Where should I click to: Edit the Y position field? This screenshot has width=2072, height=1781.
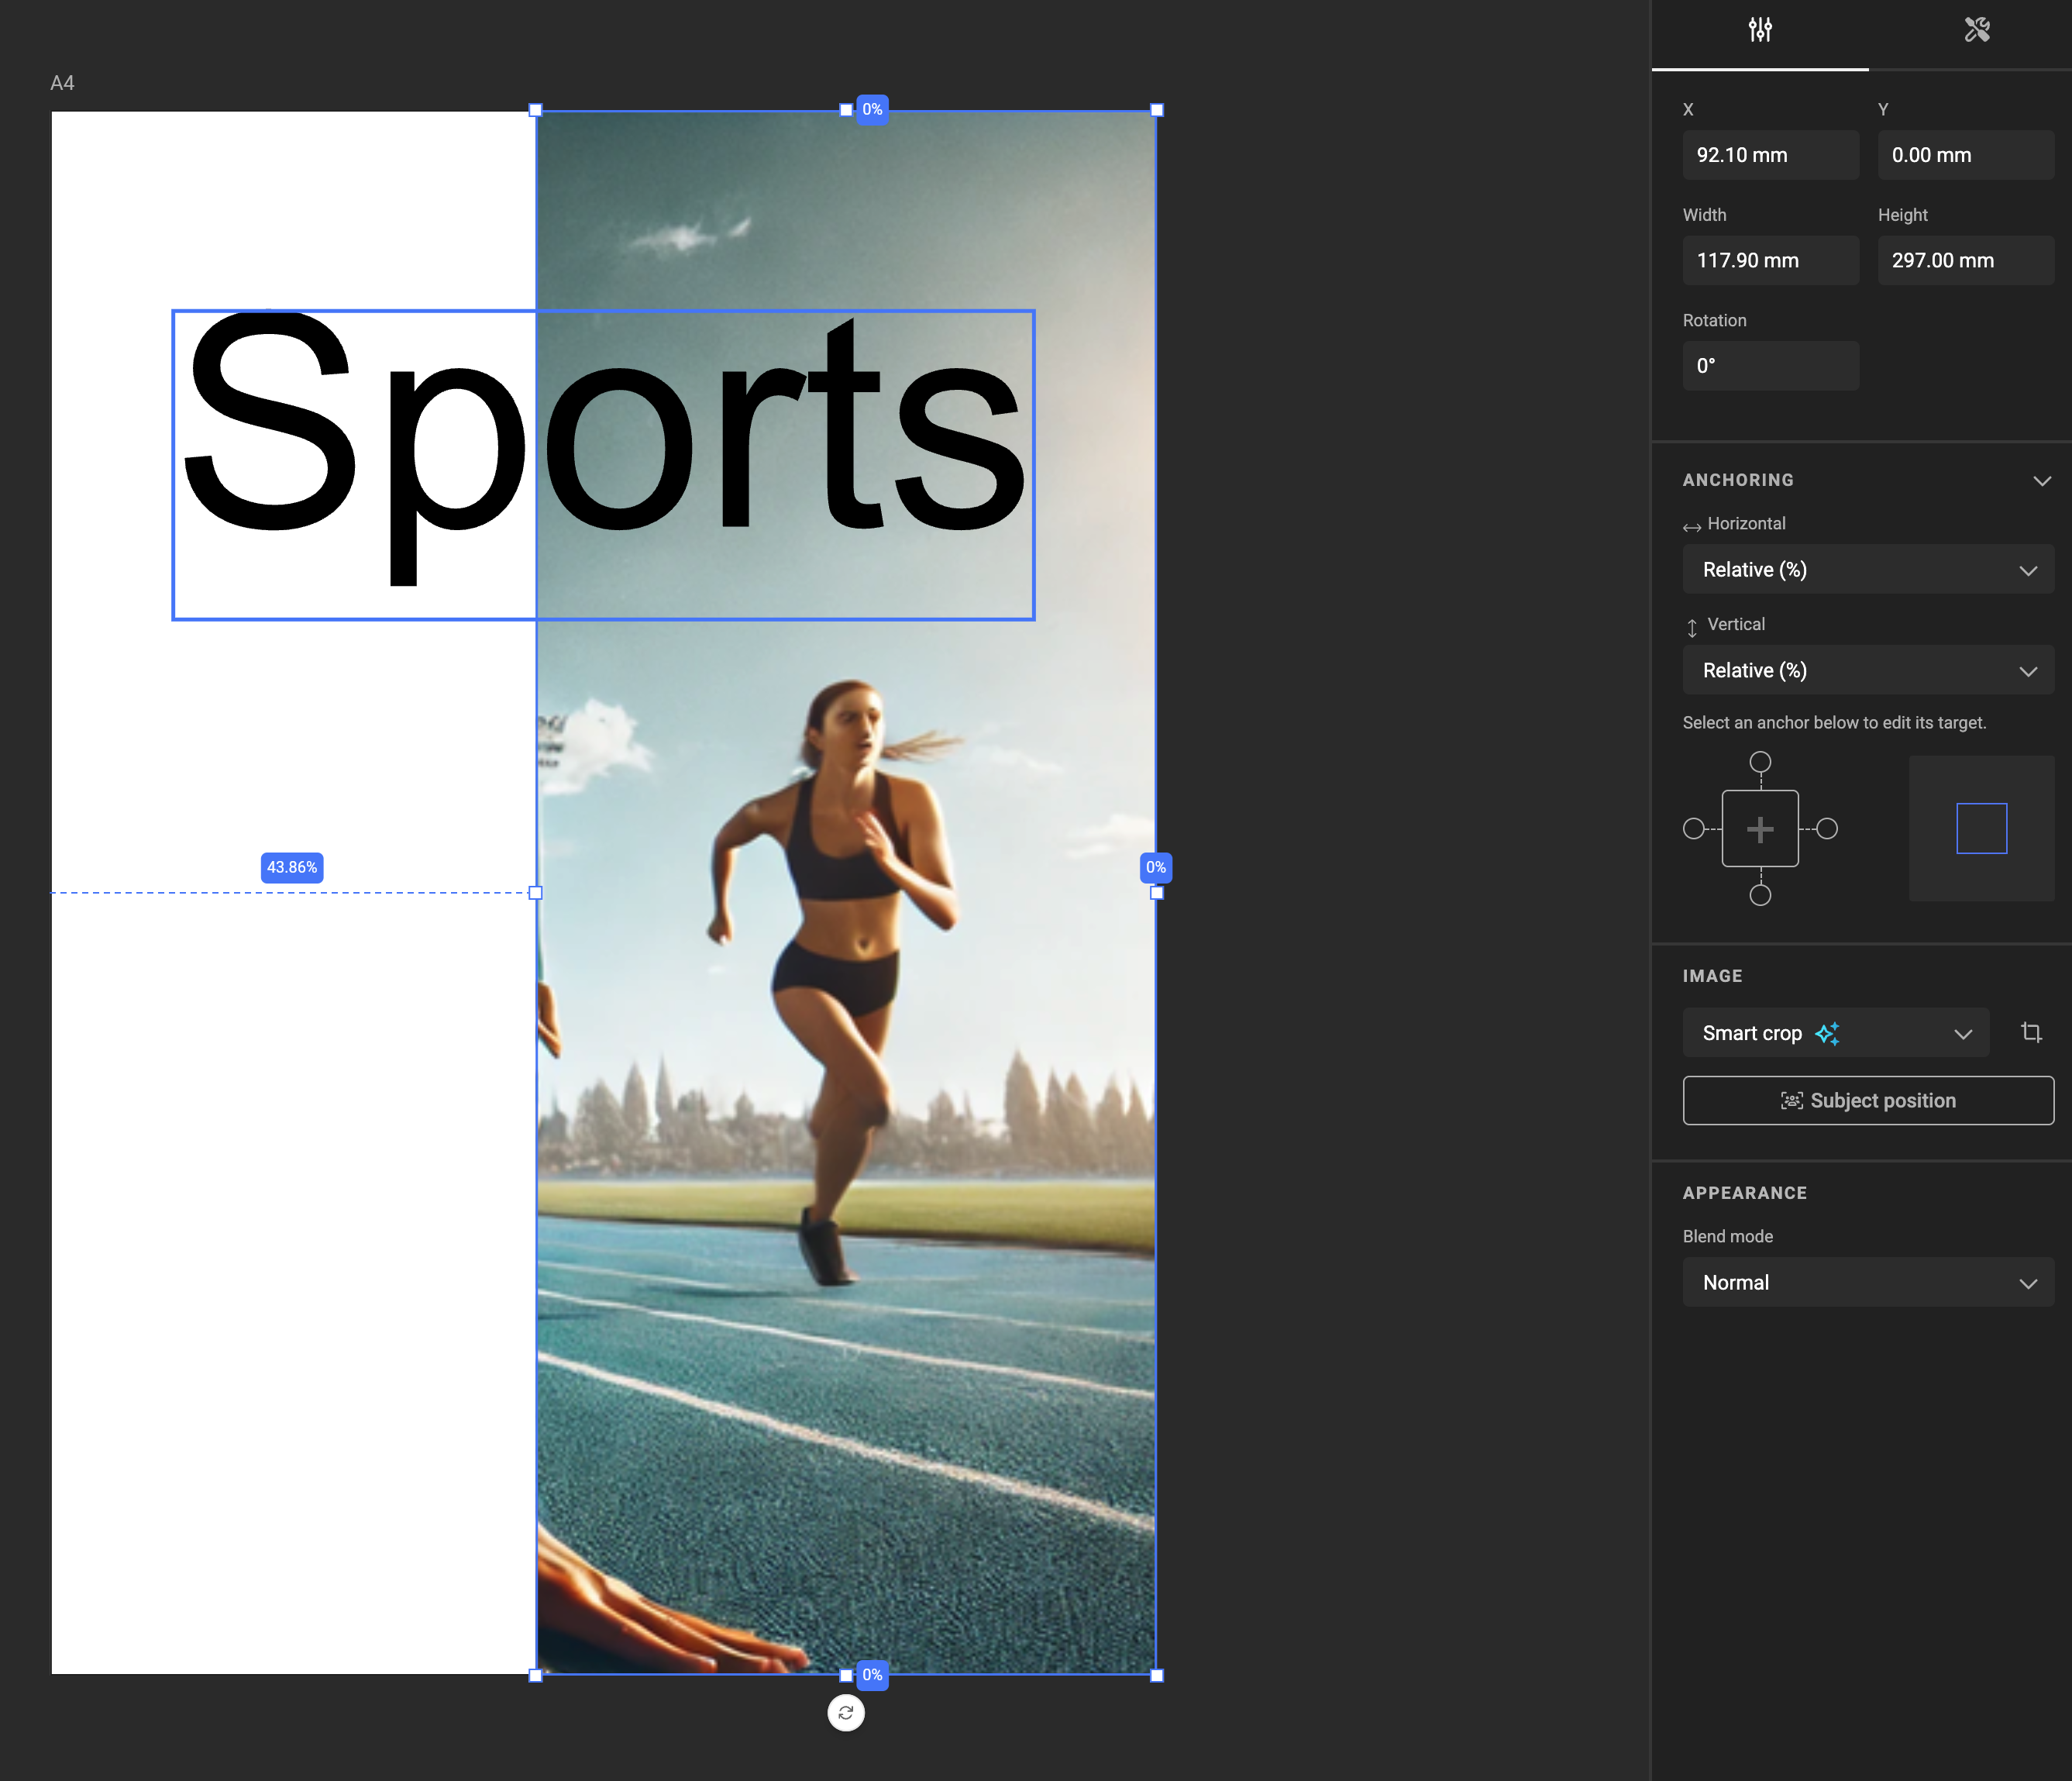click(x=1965, y=155)
